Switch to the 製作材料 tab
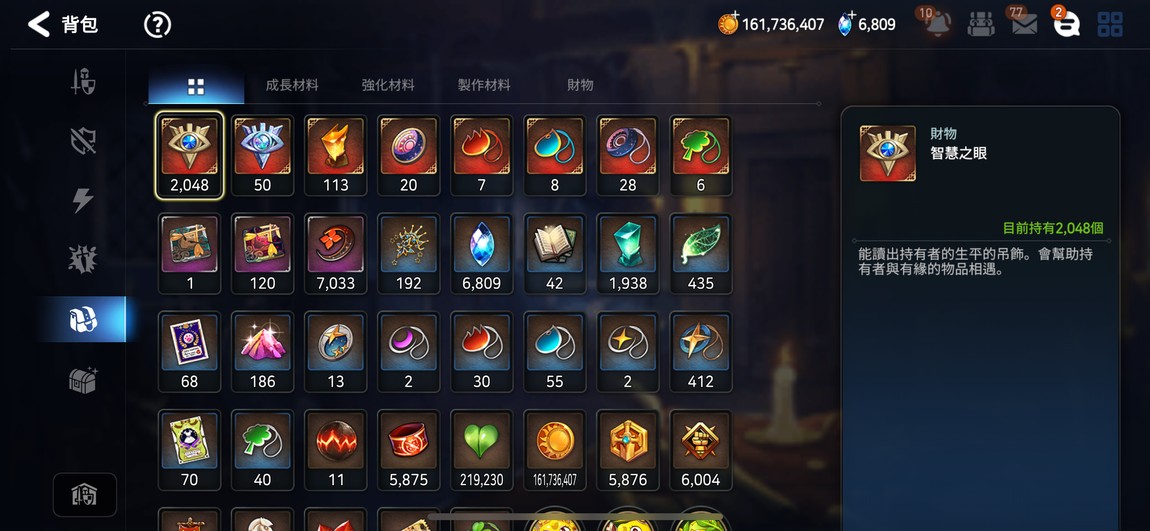This screenshot has height=531, width=1150. click(x=484, y=85)
